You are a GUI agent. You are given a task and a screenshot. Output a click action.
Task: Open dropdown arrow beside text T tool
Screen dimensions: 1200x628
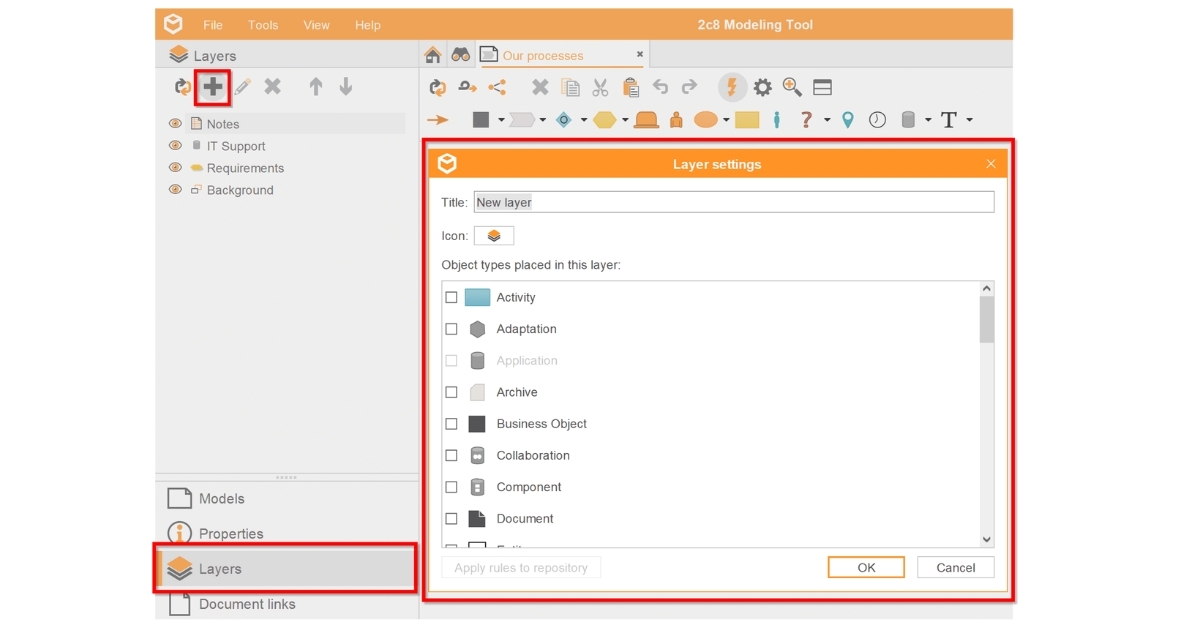click(x=969, y=120)
